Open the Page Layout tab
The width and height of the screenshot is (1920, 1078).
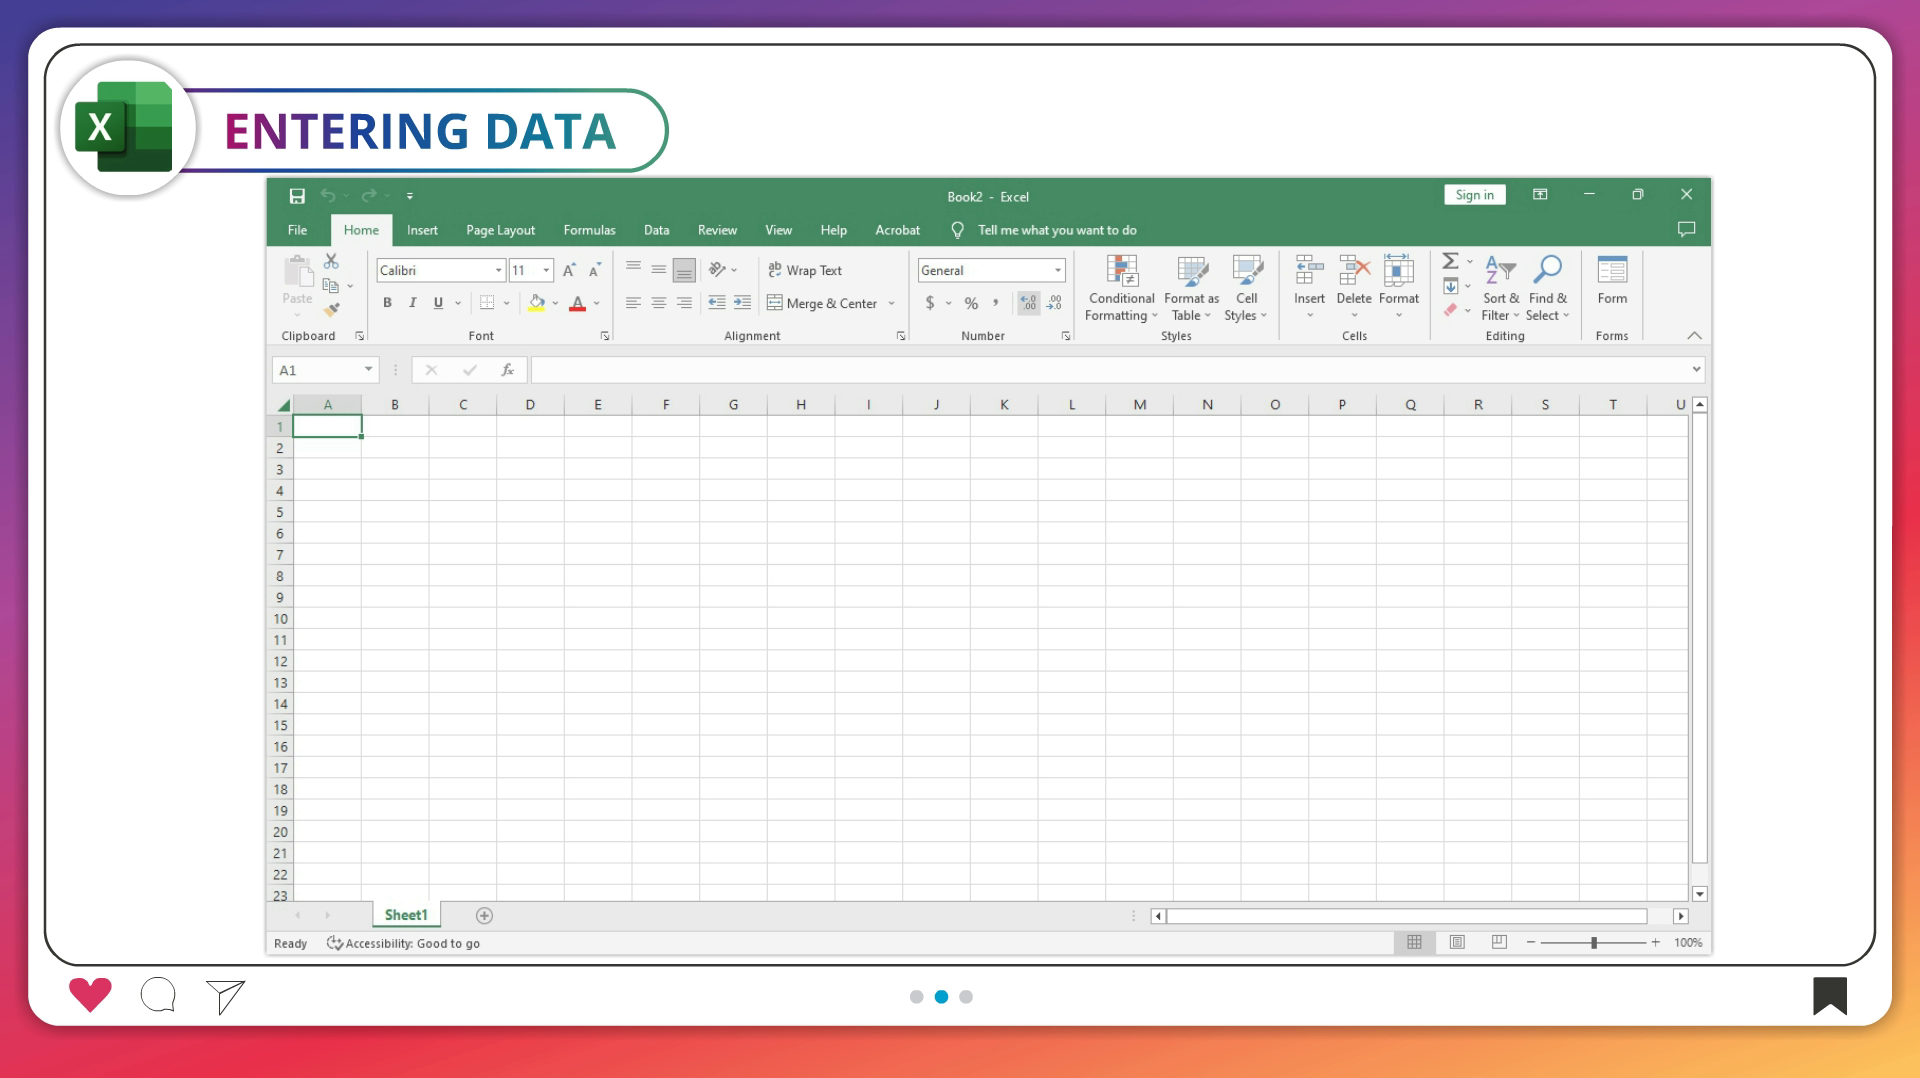pos(500,230)
